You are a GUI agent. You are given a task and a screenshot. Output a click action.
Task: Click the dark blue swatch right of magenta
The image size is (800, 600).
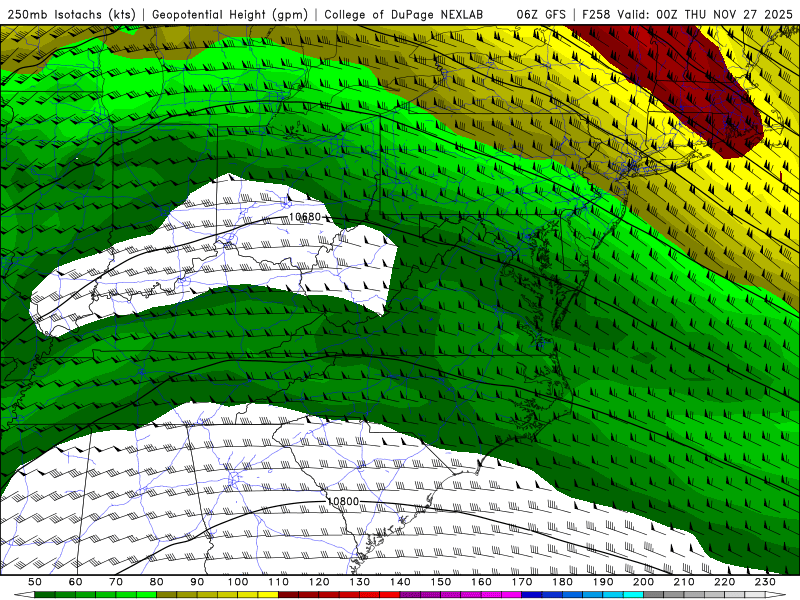pos(531,595)
